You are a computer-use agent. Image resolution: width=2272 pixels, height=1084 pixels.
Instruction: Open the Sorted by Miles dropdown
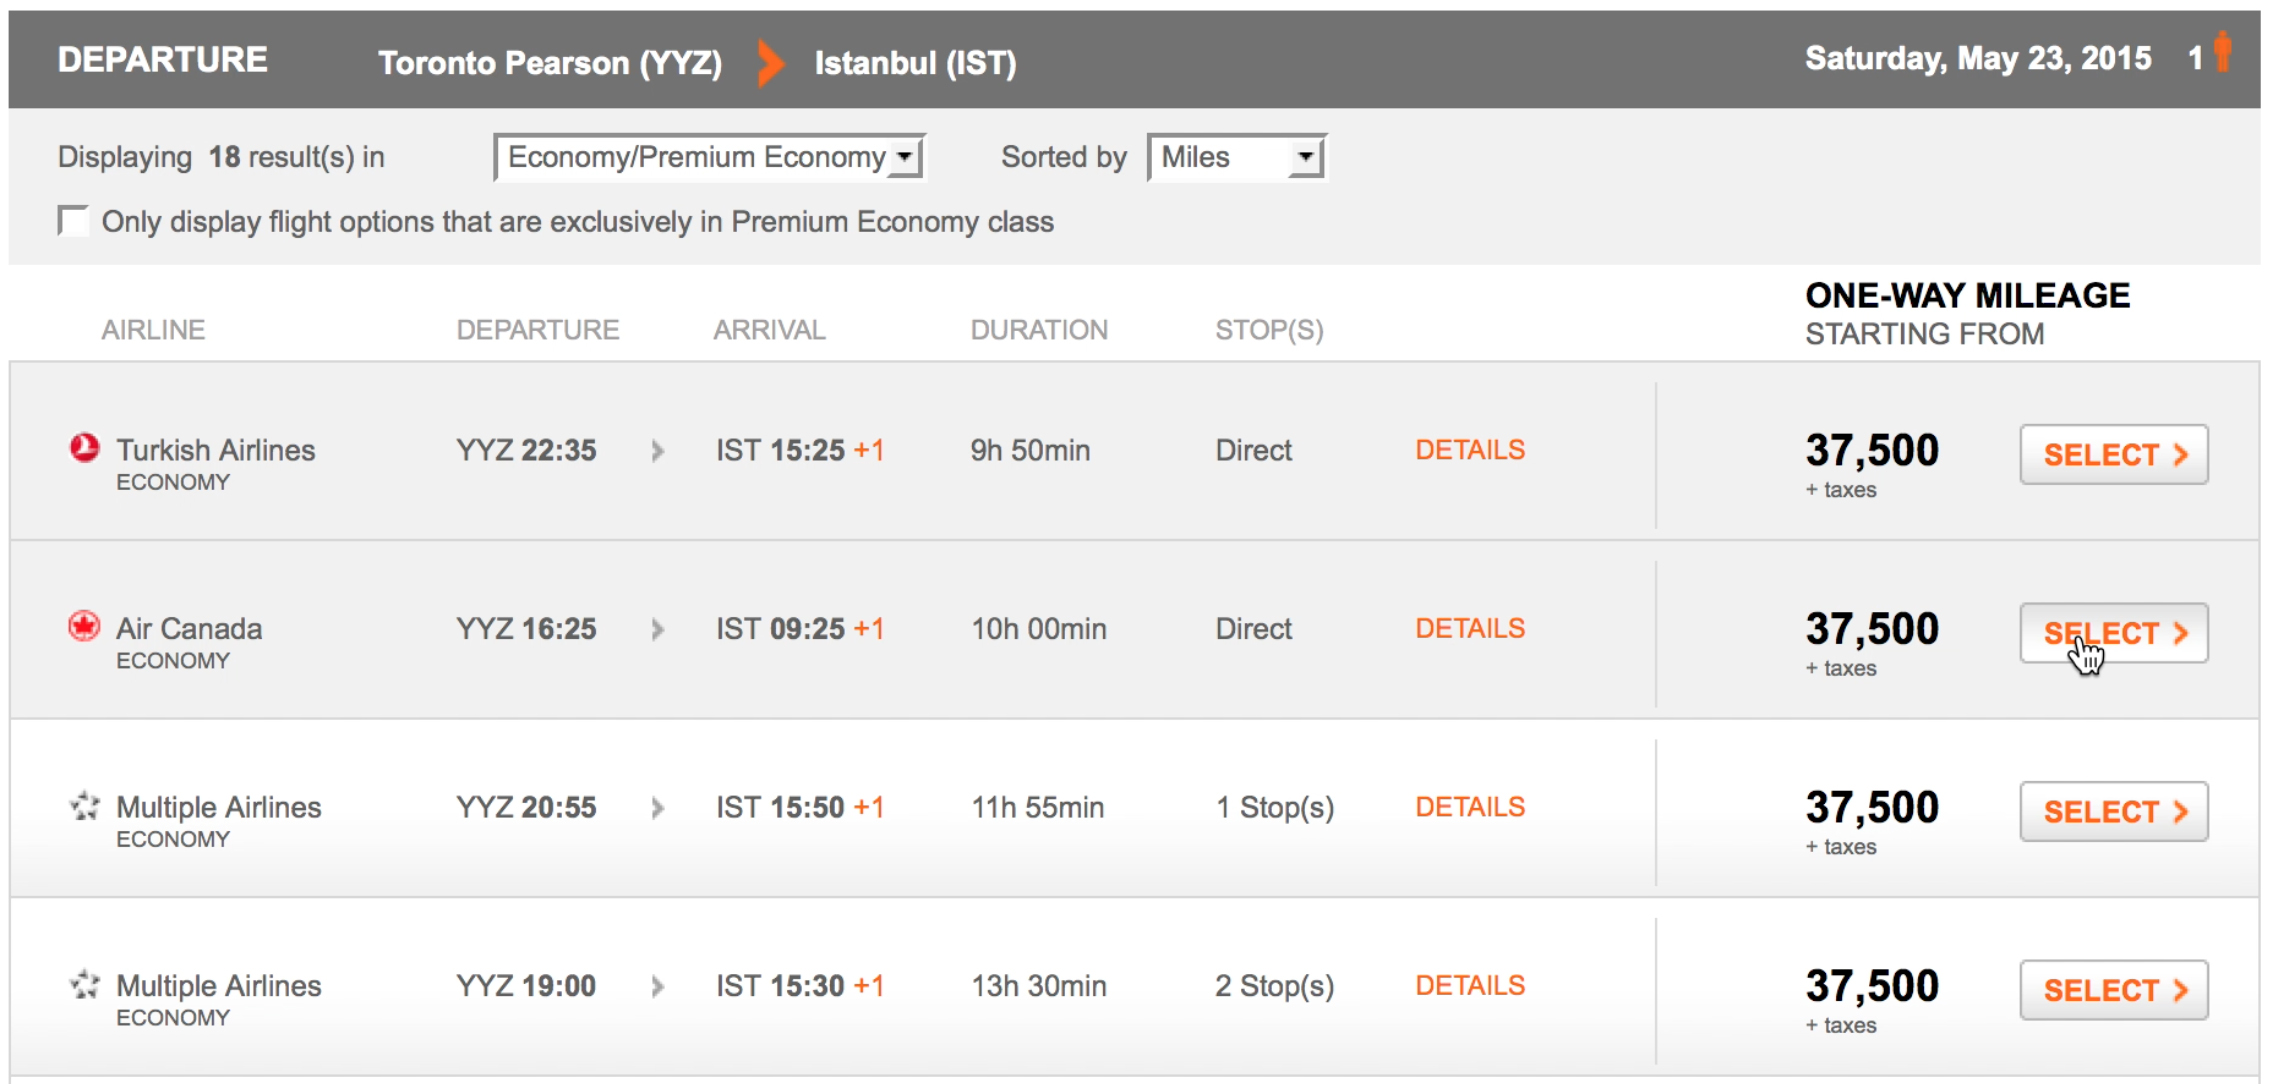coord(1237,157)
